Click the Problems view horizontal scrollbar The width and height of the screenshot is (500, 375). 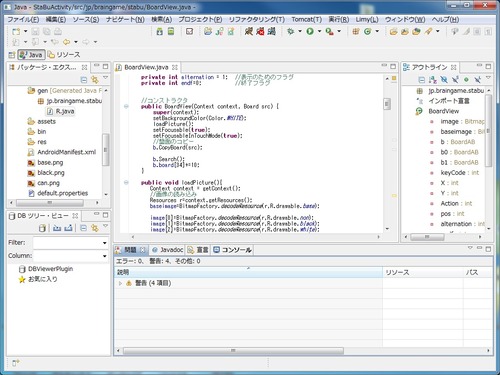coord(233,351)
